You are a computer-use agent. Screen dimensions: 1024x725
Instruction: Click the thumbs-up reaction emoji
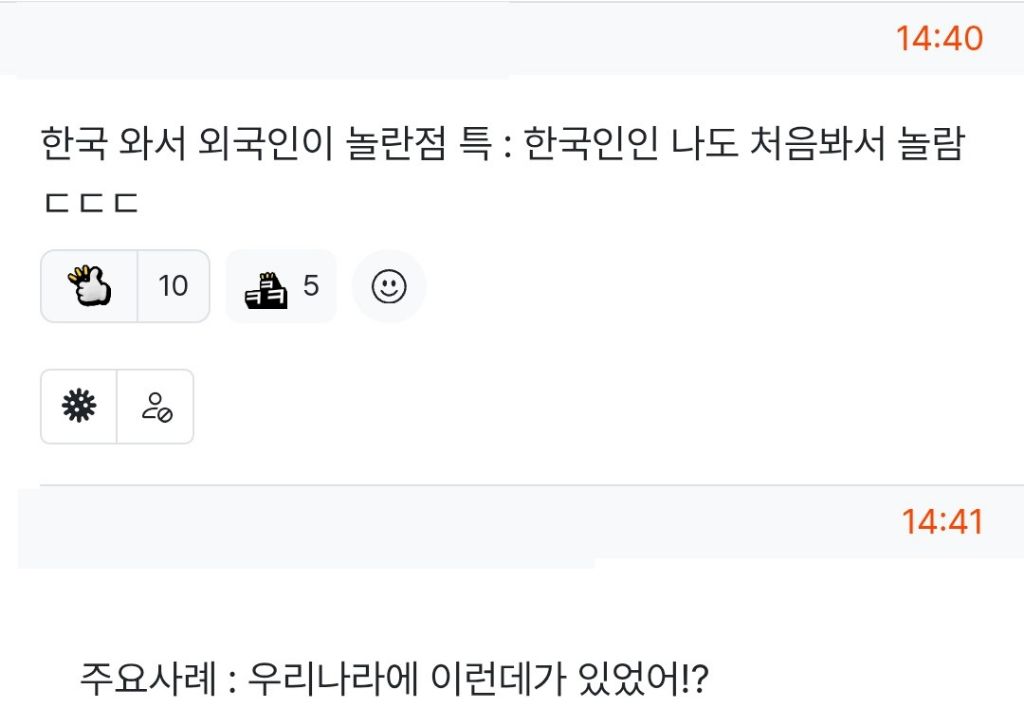tap(89, 286)
